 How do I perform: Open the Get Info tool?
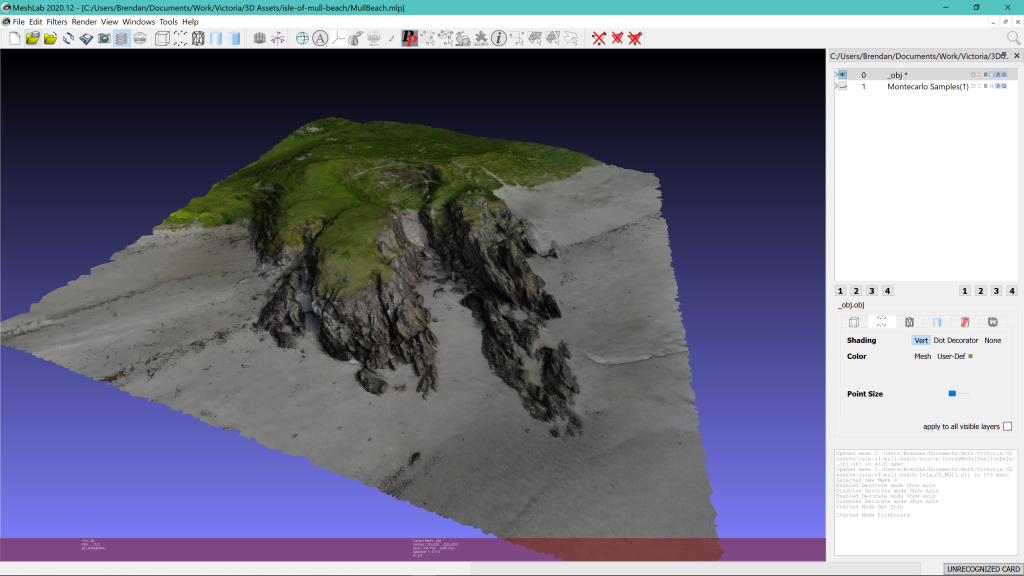pos(498,38)
